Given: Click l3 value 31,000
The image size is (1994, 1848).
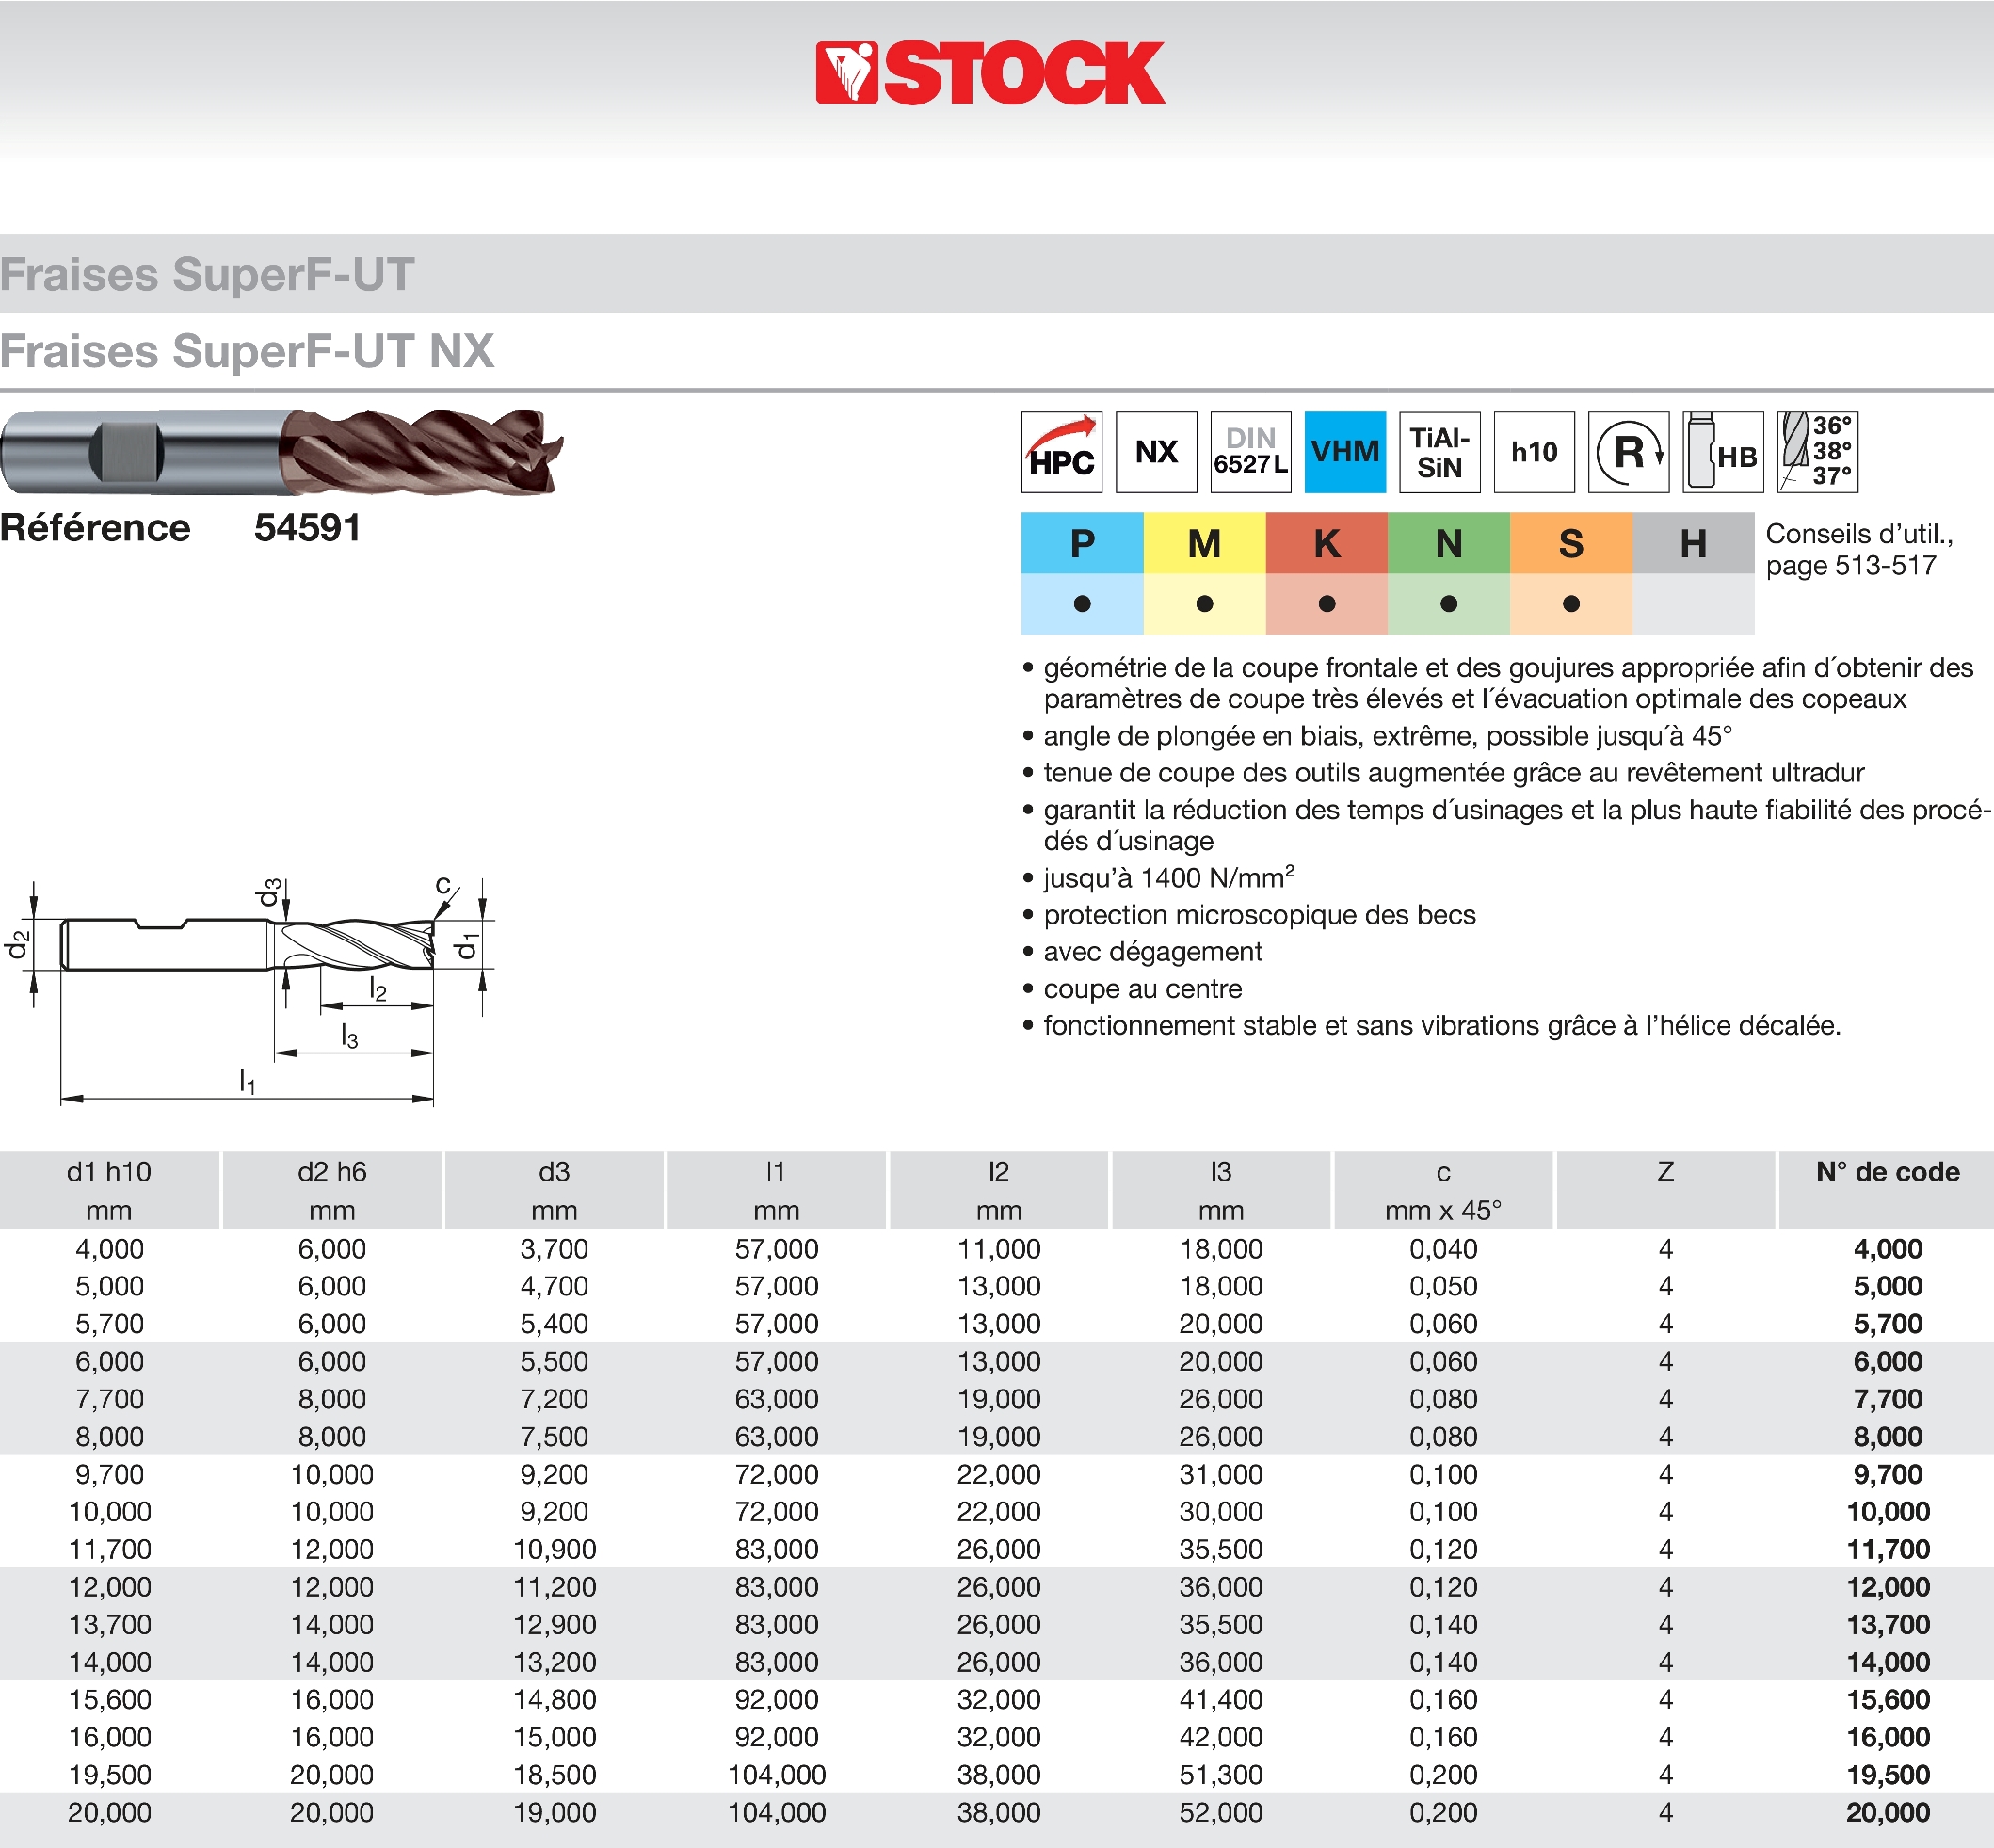Looking at the screenshot, I should pos(1221,1474).
